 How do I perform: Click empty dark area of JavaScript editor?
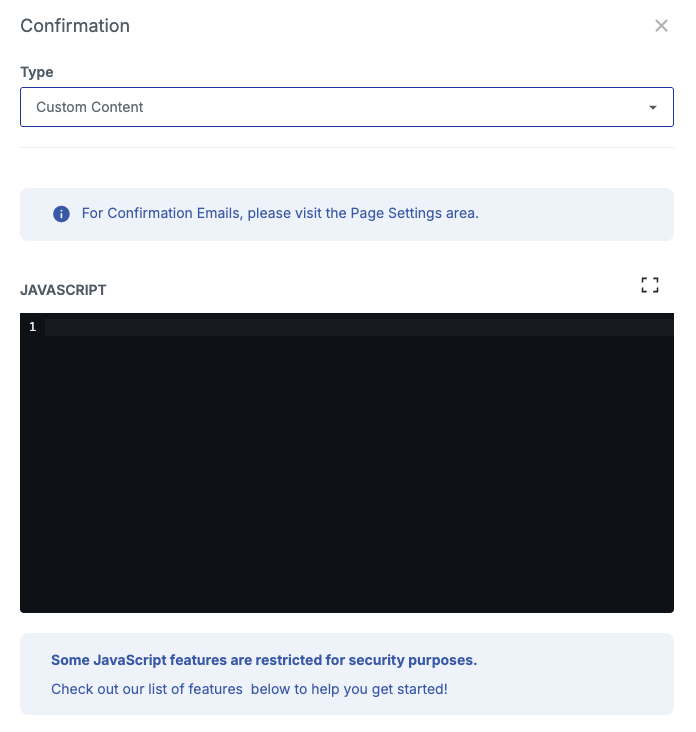[347, 472]
